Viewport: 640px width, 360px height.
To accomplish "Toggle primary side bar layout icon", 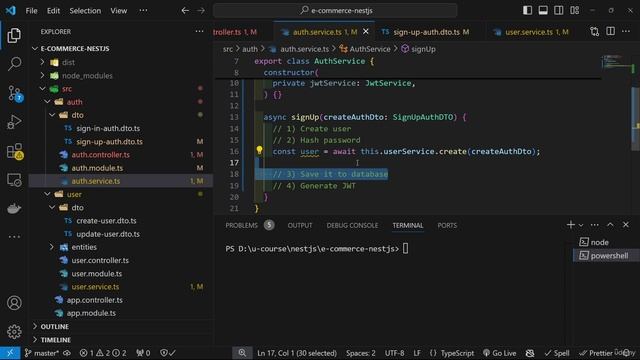I will click(x=527, y=10).
